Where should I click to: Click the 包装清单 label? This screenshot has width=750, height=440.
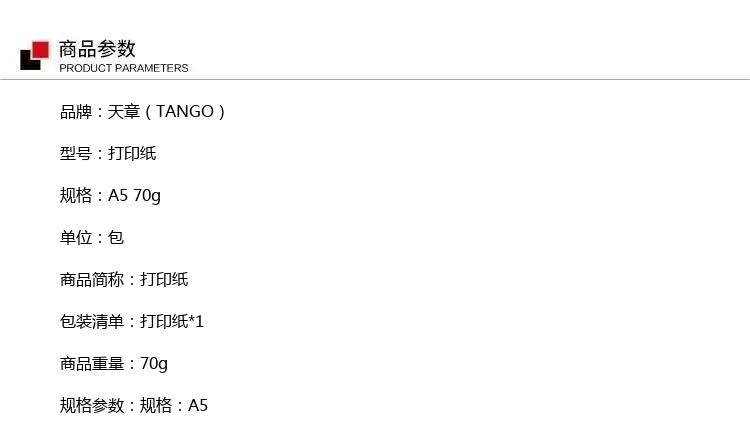(x=92, y=322)
